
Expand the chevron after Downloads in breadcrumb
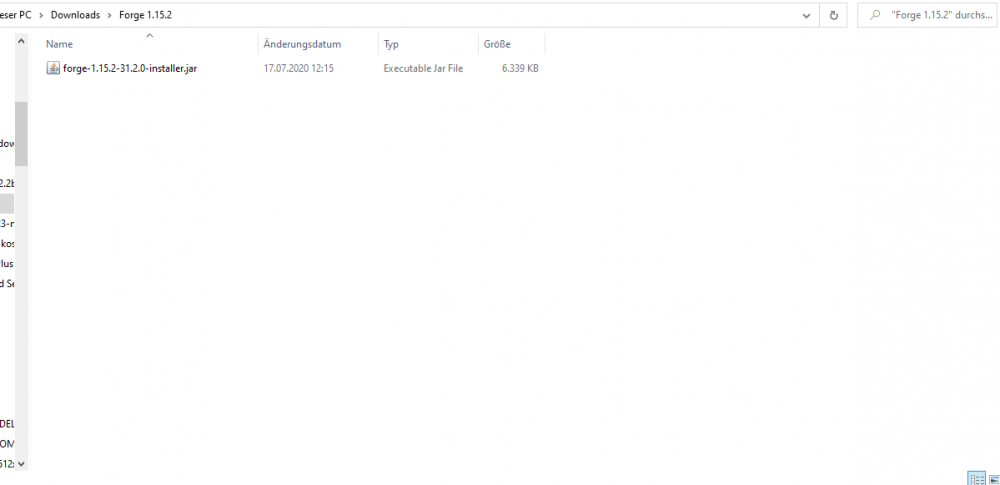pyautogui.click(x=109, y=15)
